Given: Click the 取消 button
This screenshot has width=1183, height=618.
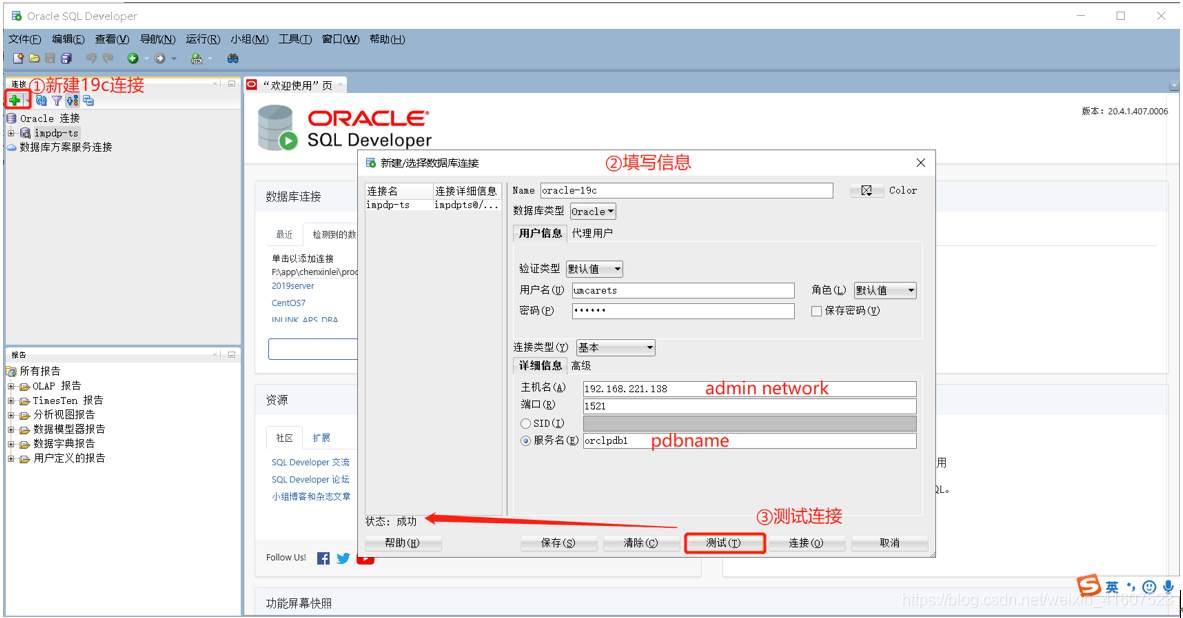Looking at the screenshot, I should [890, 543].
